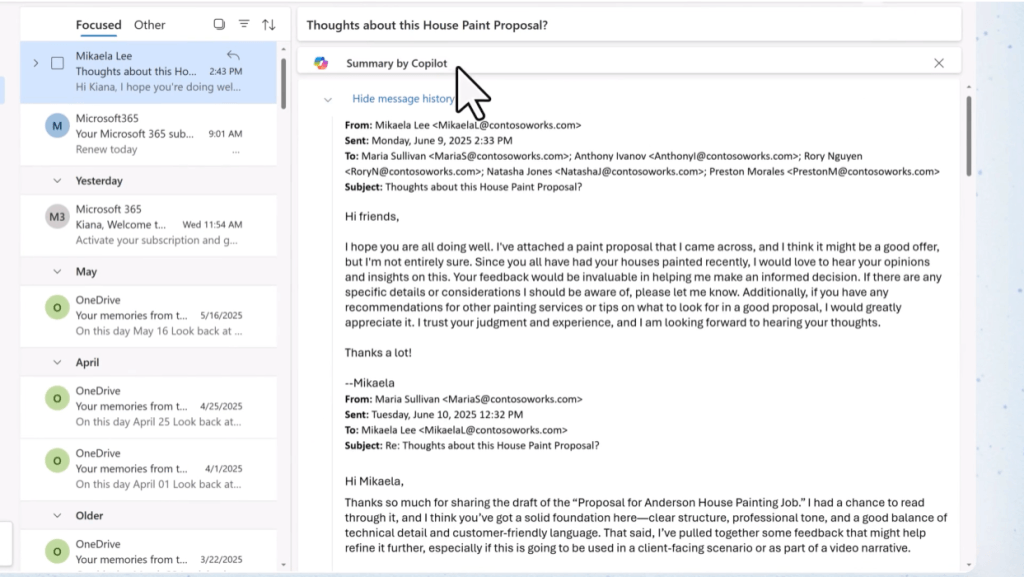Click the OneDrive avatar for 3/22/2025 email
This screenshot has width=1024, height=577.
(57, 552)
